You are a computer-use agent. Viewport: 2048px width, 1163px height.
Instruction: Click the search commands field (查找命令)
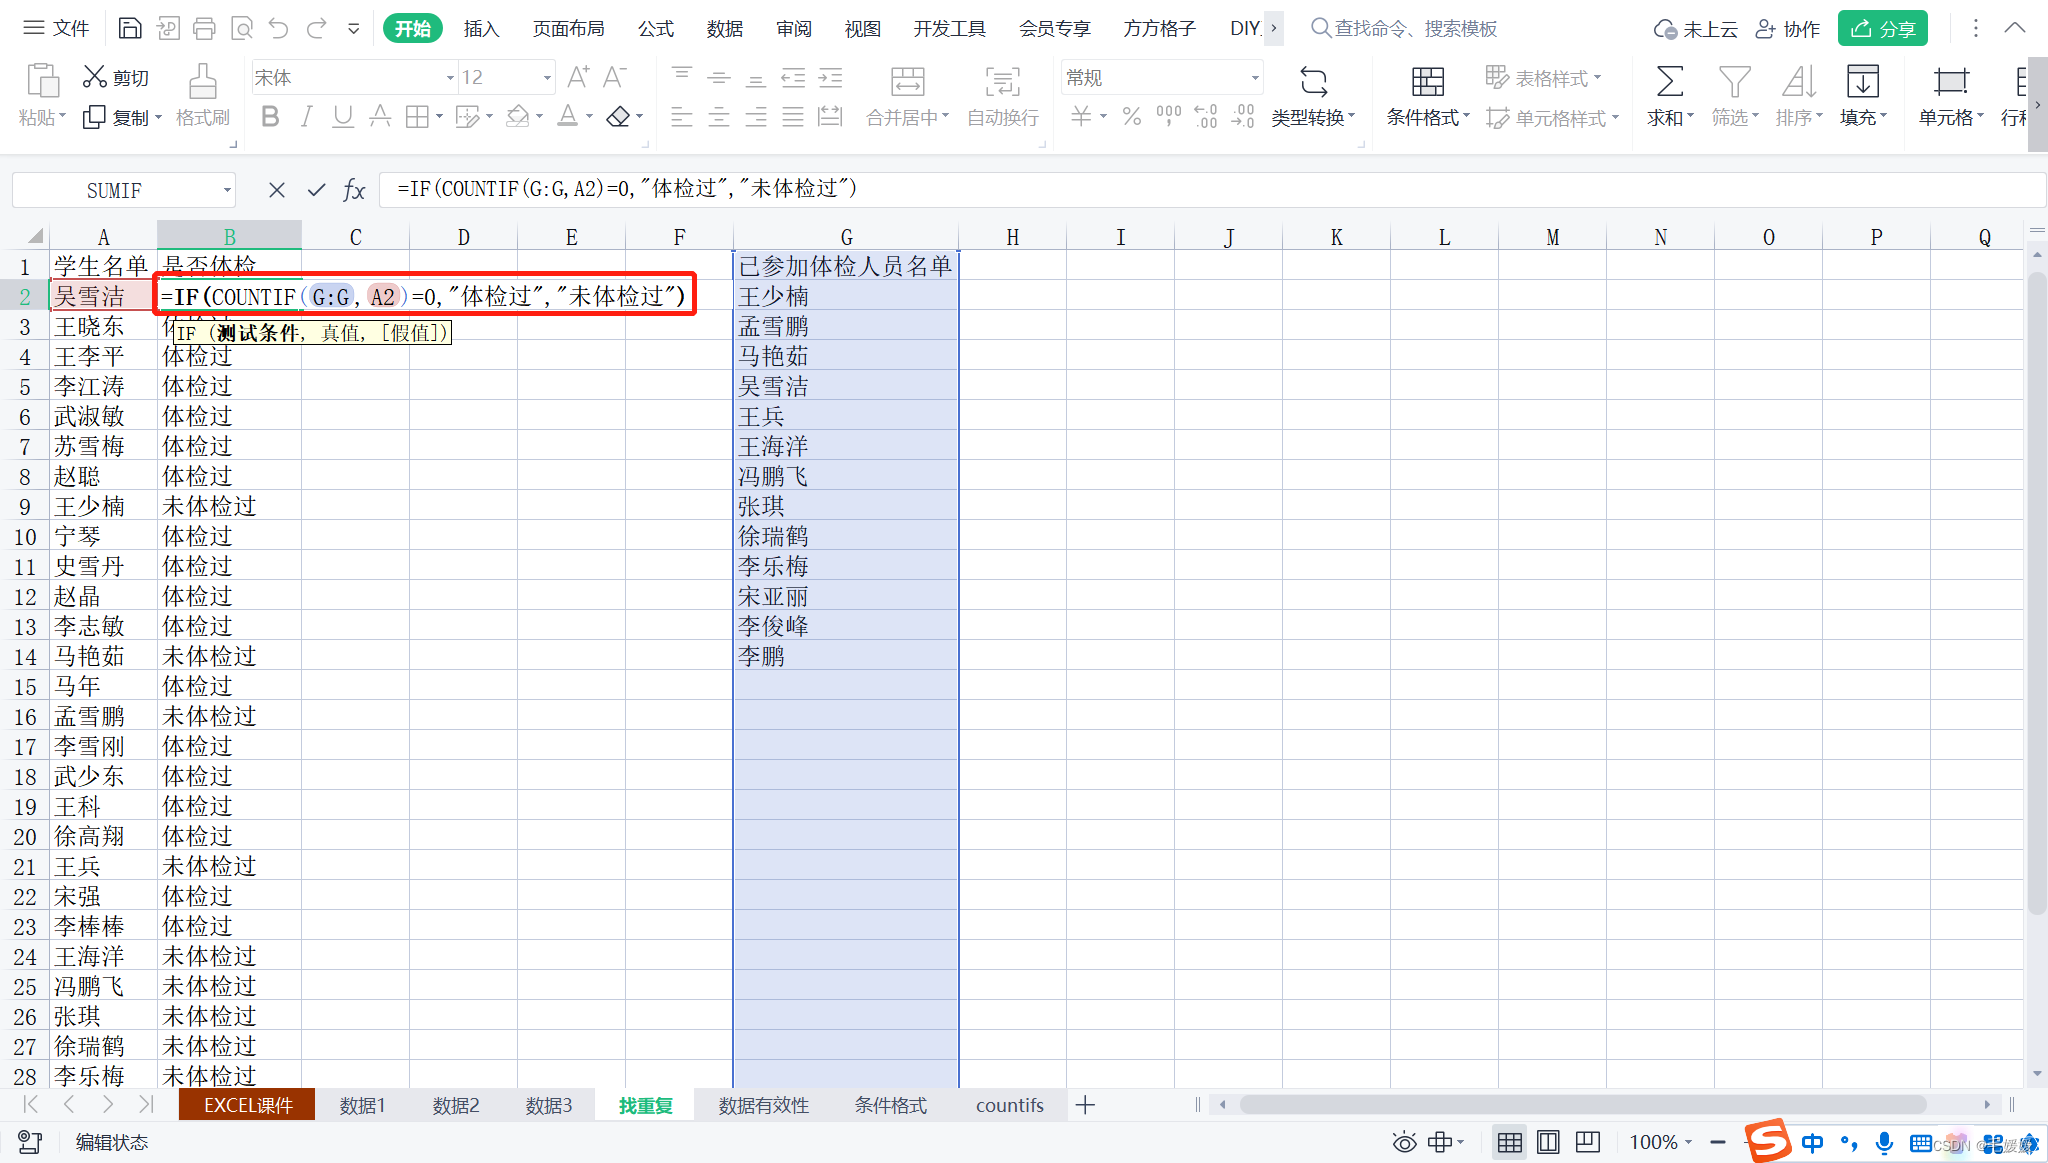[x=1404, y=29]
